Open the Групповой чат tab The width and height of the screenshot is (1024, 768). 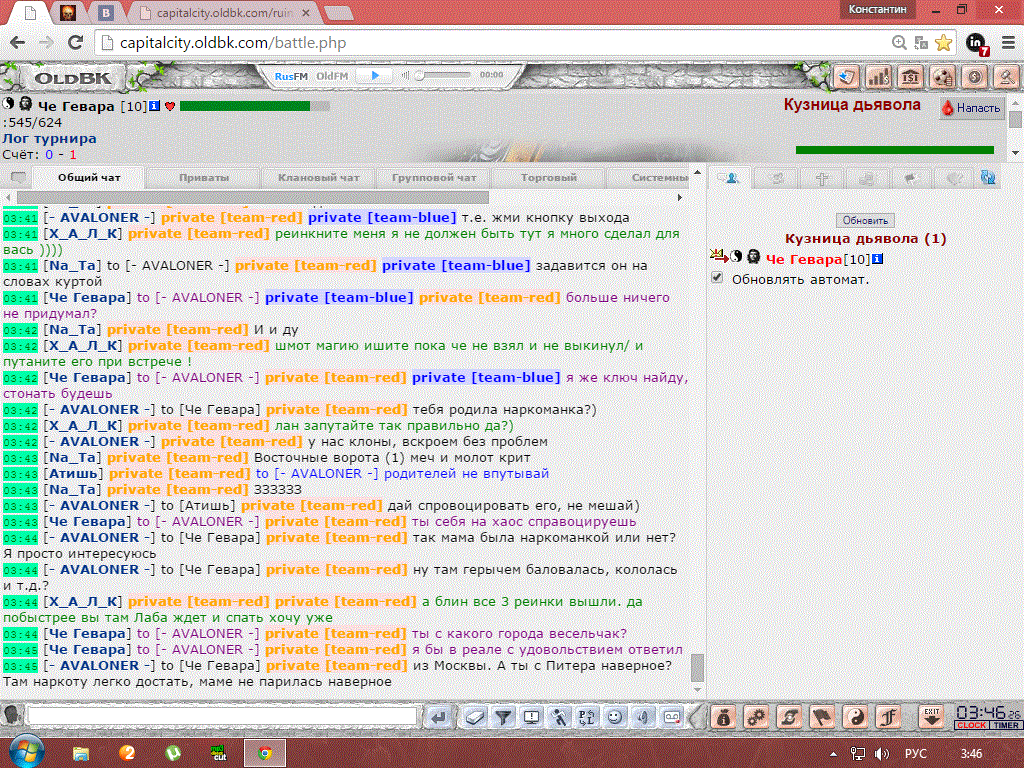[434, 177]
